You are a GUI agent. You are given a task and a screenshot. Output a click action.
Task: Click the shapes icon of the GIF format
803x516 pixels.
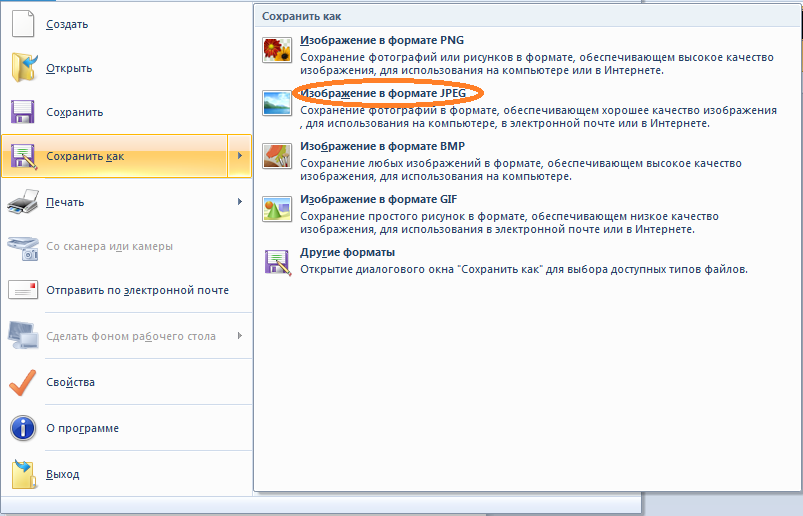click(277, 209)
